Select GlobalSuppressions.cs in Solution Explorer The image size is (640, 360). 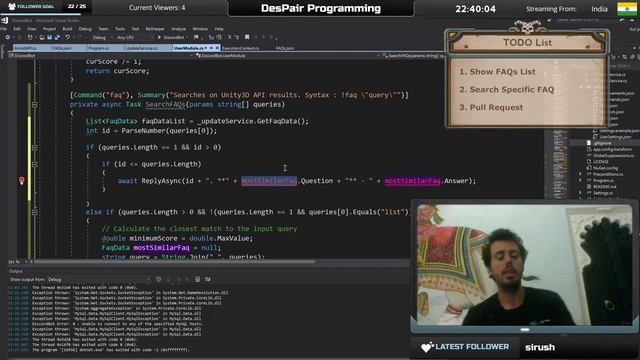pyautogui.click(x=613, y=156)
